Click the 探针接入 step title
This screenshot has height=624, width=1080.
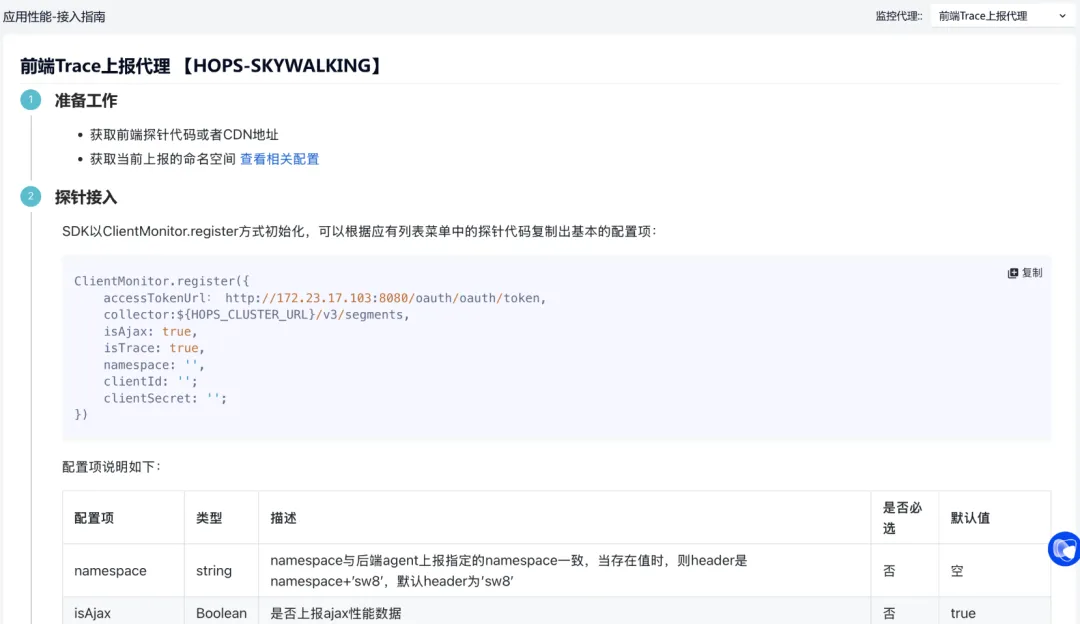(86, 197)
